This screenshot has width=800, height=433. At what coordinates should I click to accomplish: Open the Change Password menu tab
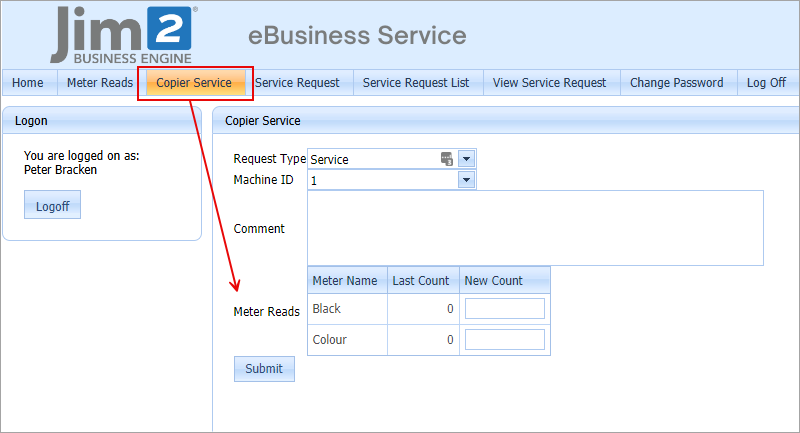[x=677, y=83]
